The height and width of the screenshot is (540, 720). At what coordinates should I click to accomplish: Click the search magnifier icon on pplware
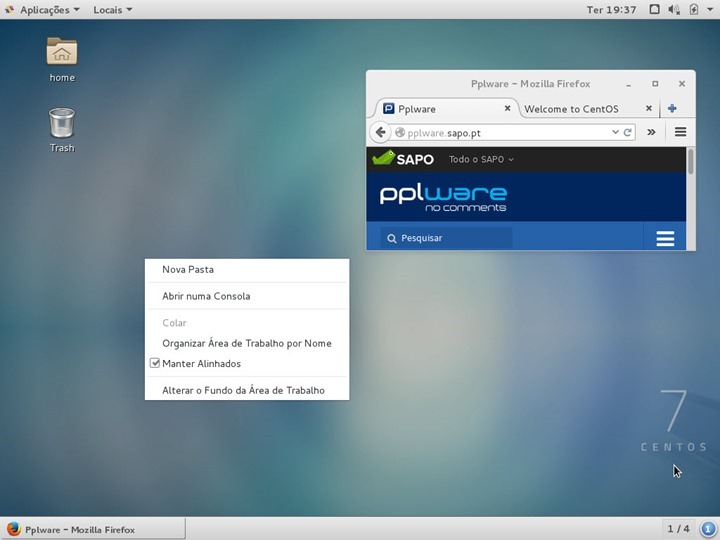392,238
